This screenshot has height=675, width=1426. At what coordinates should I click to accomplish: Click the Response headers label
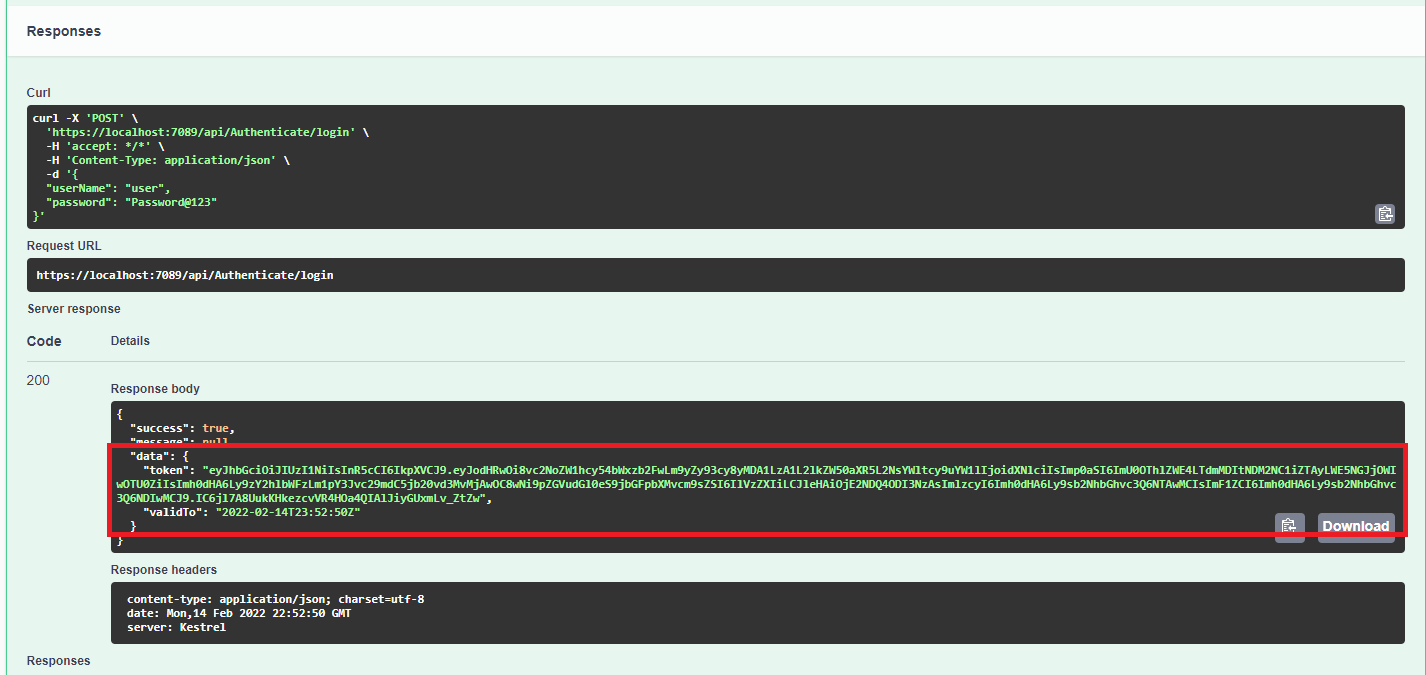coord(163,570)
